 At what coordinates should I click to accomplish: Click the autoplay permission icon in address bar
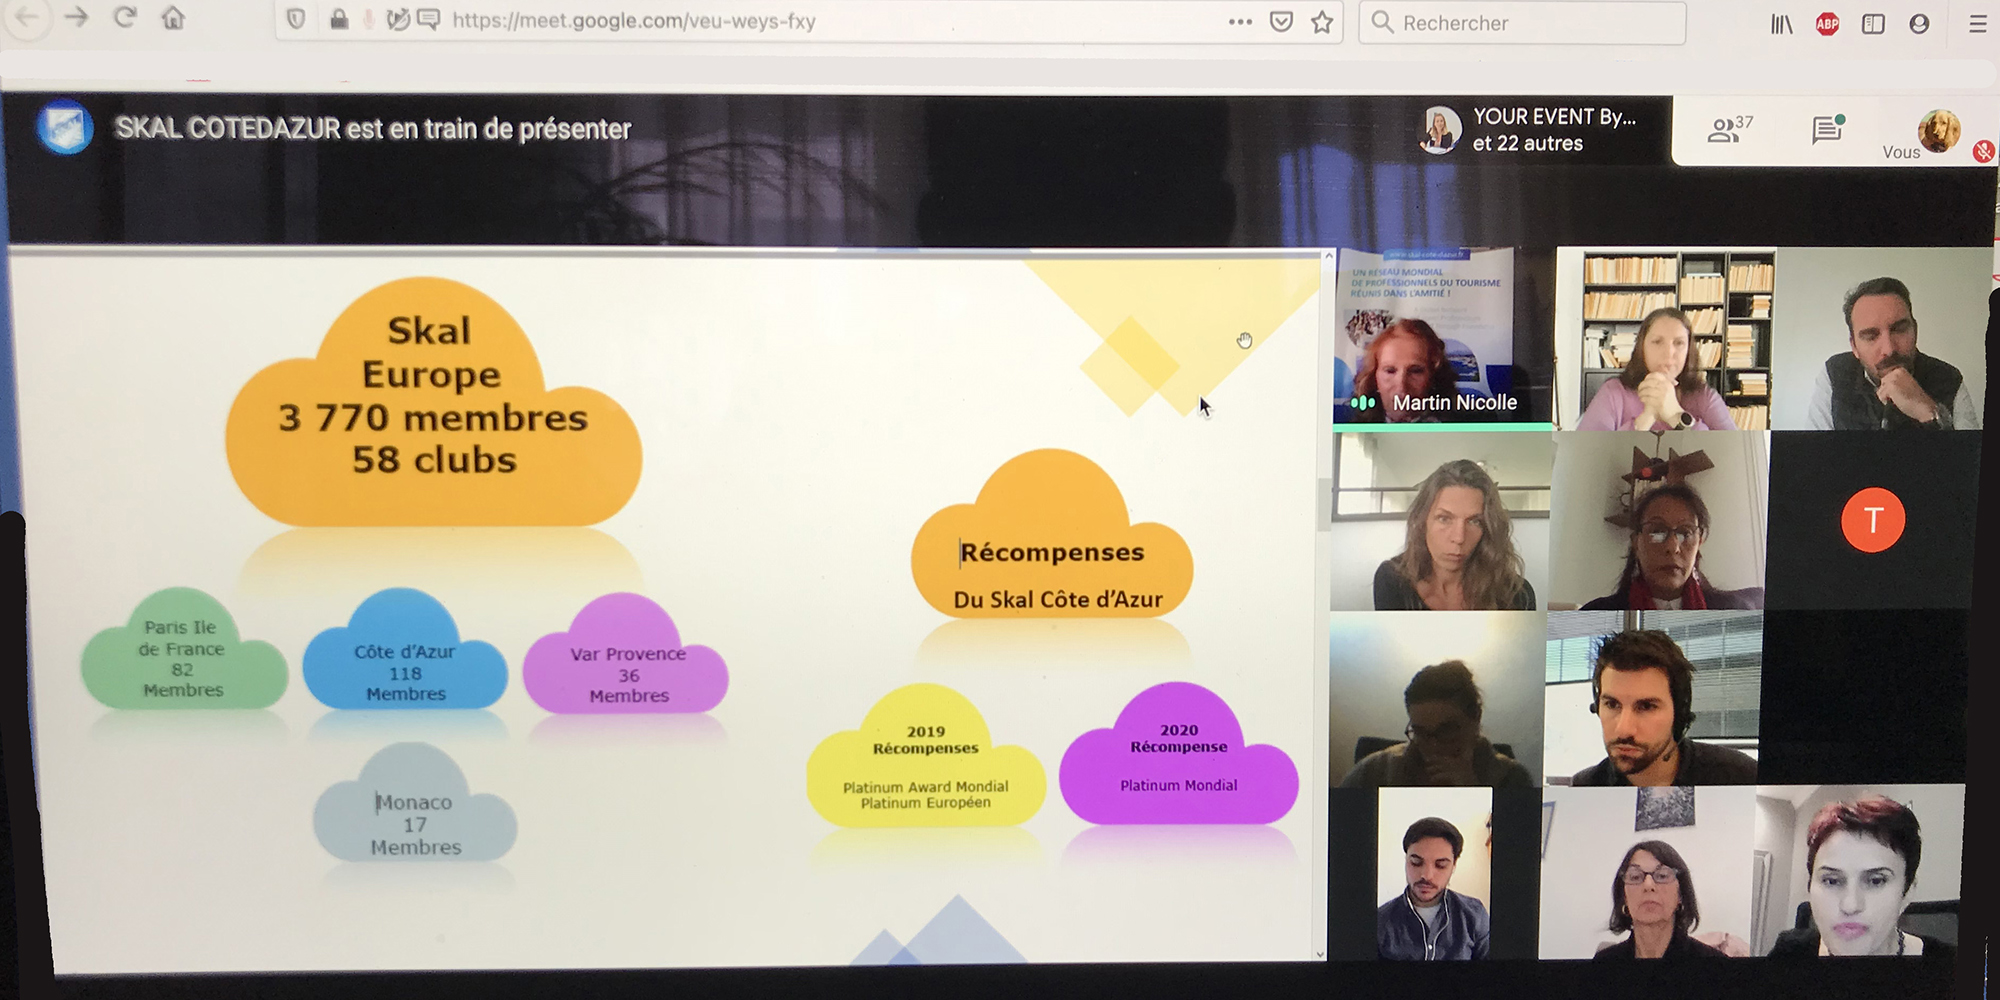click(398, 20)
